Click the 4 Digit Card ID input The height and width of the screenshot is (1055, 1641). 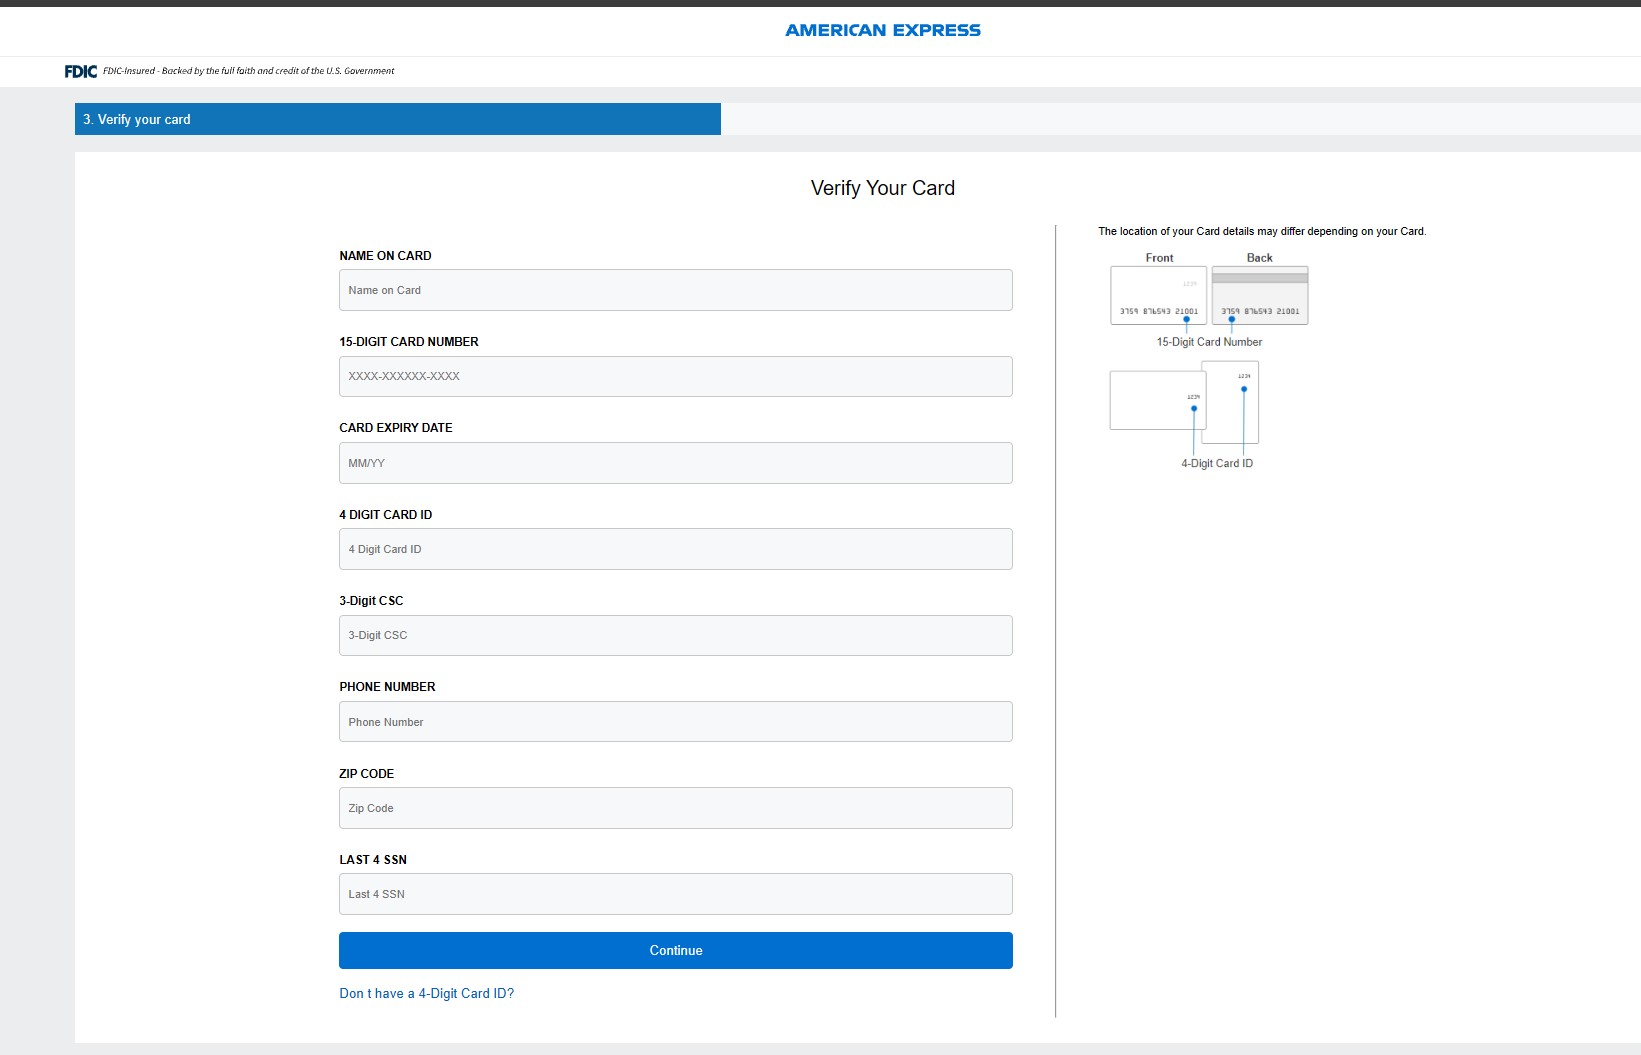pyautogui.click(x=675, y=549)
